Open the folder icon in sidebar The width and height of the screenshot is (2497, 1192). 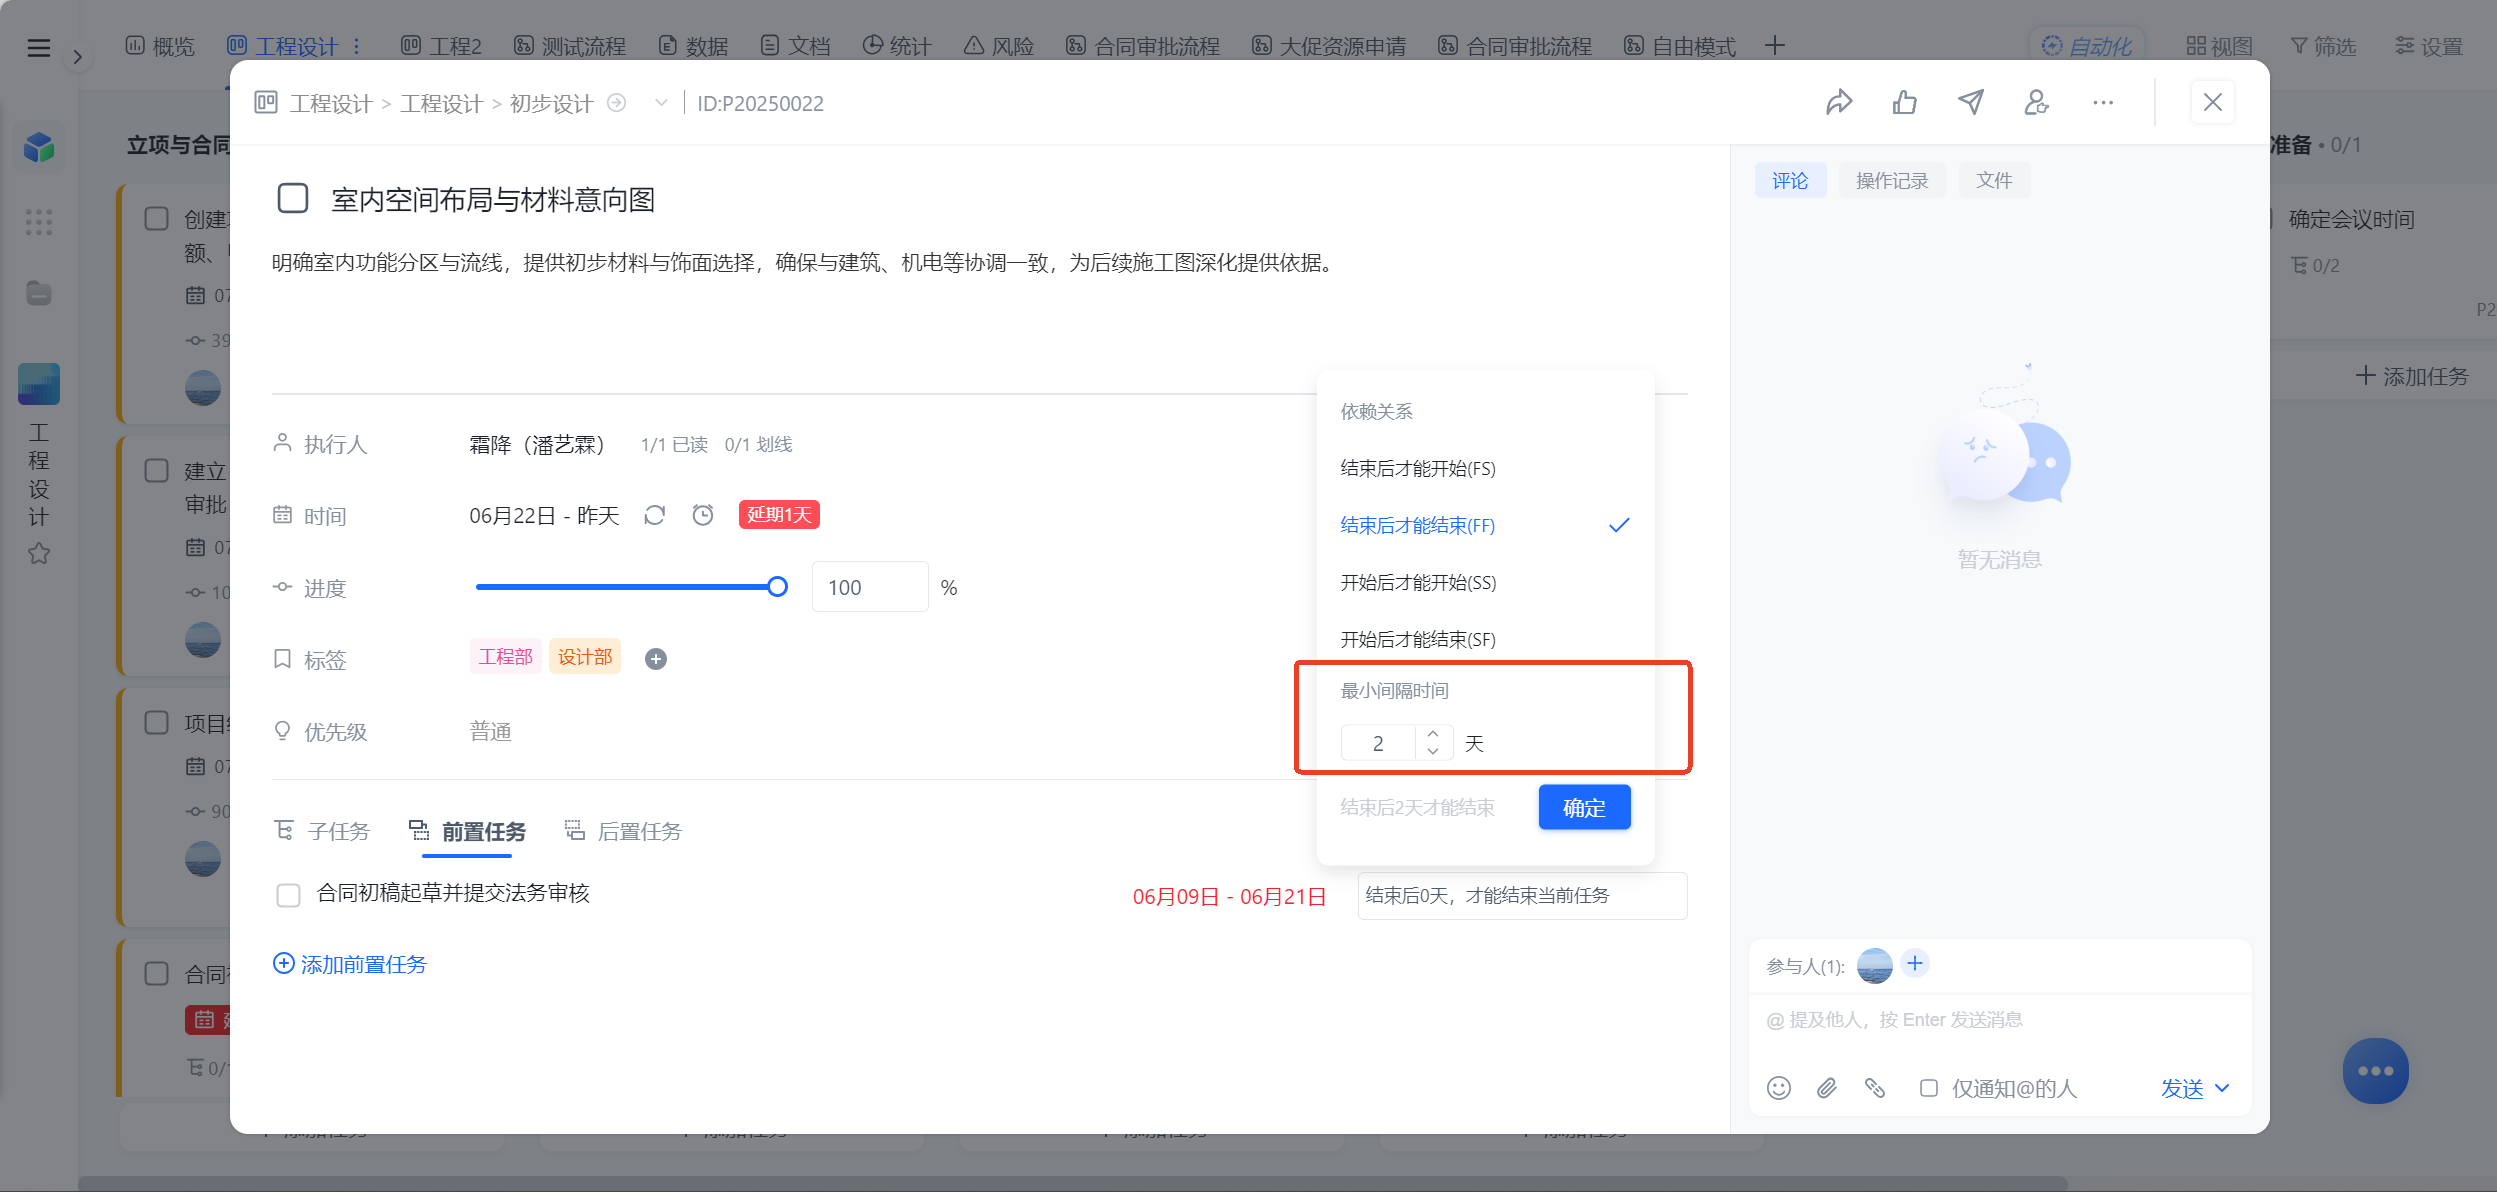39,293
